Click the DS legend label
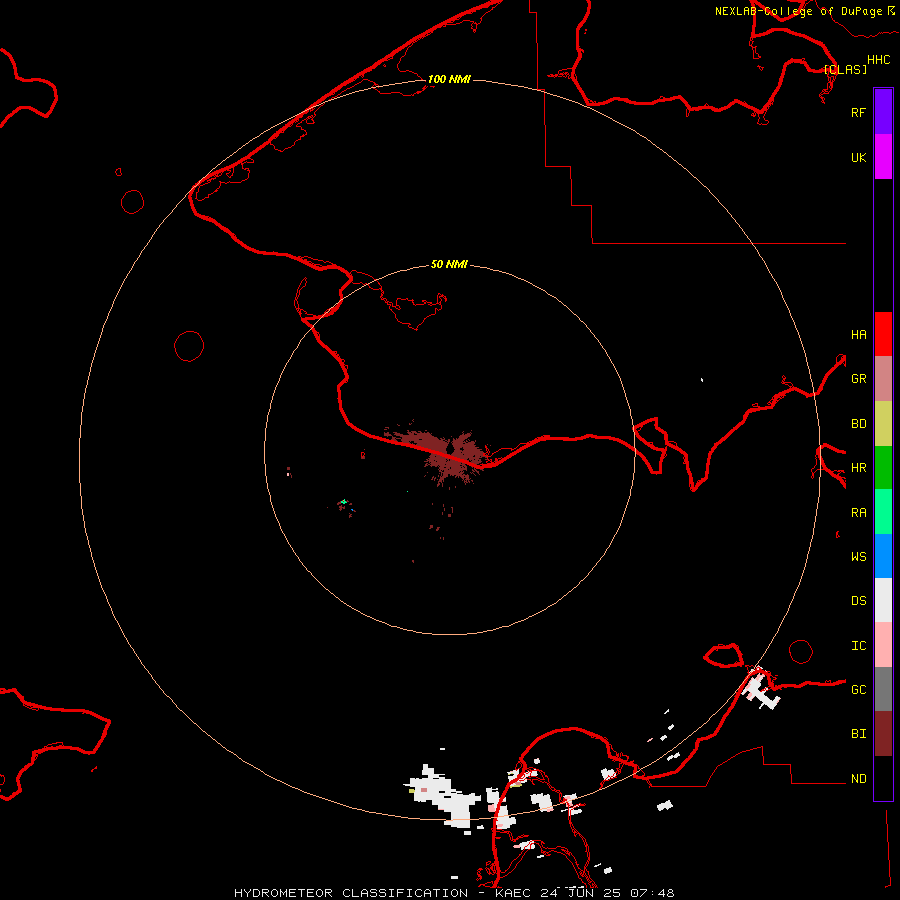Viewport: 900px width, 900px height. [x=858, y=600]
